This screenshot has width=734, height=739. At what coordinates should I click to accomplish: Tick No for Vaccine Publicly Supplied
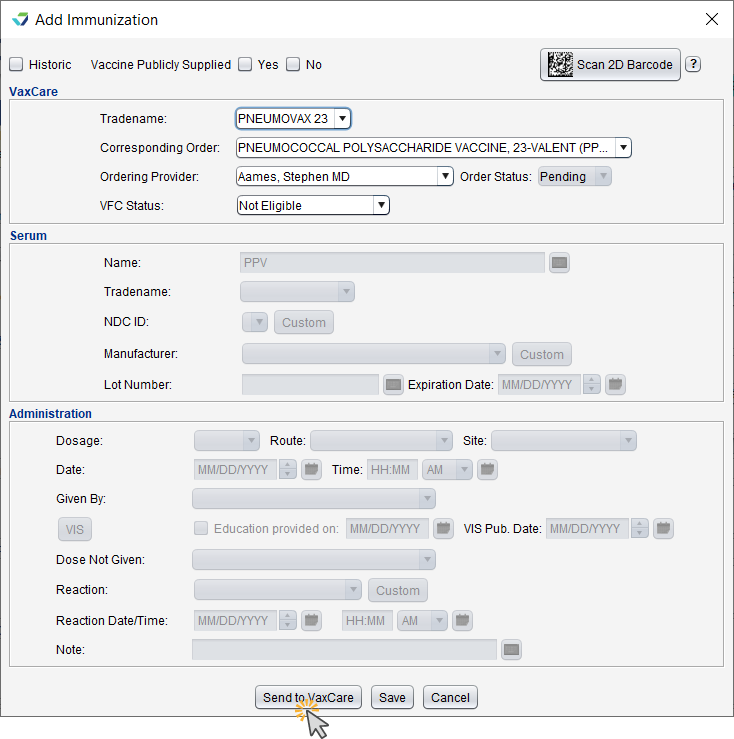click(x=293, y=64)
